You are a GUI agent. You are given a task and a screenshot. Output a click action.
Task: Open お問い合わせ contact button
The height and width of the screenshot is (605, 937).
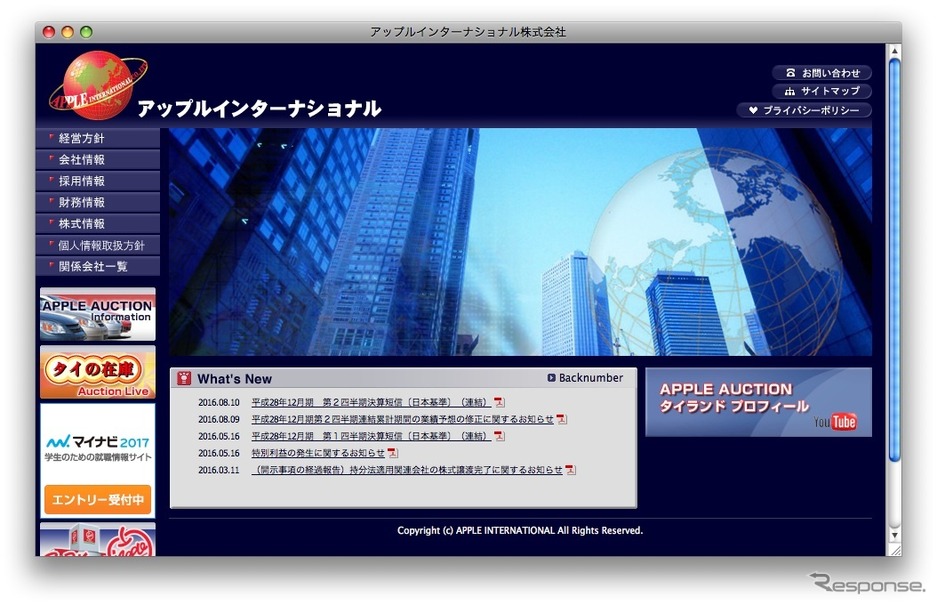click(x=821, y=73)
